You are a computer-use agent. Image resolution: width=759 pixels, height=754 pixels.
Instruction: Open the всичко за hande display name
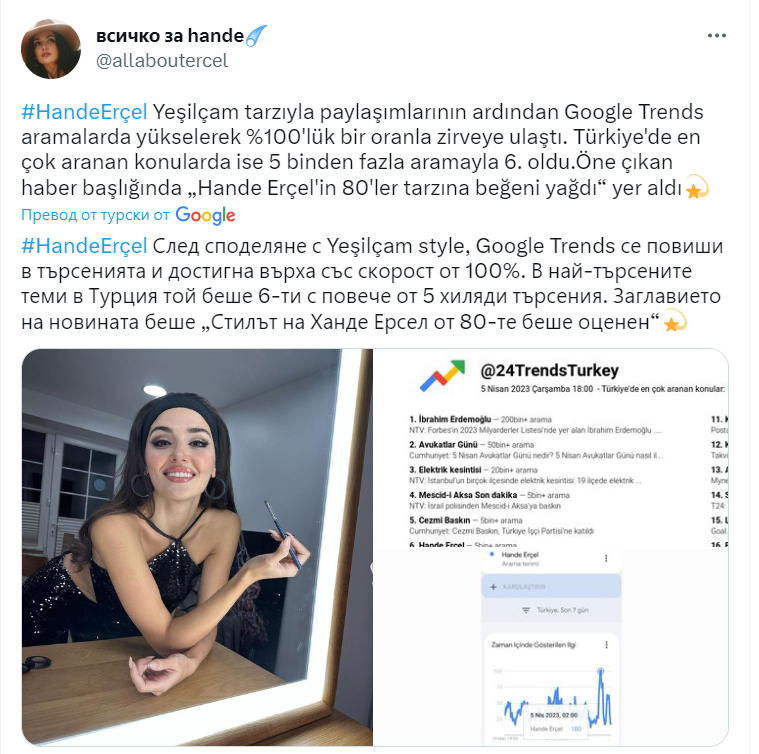pyautogui.click(x=170, y=35)
